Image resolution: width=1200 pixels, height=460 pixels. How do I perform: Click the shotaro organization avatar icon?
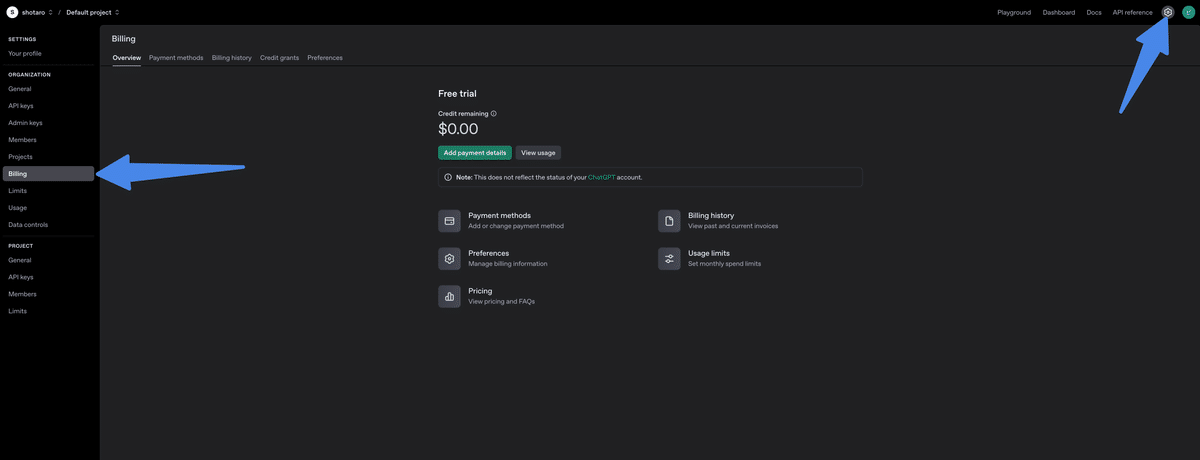(x=13, y=12)
